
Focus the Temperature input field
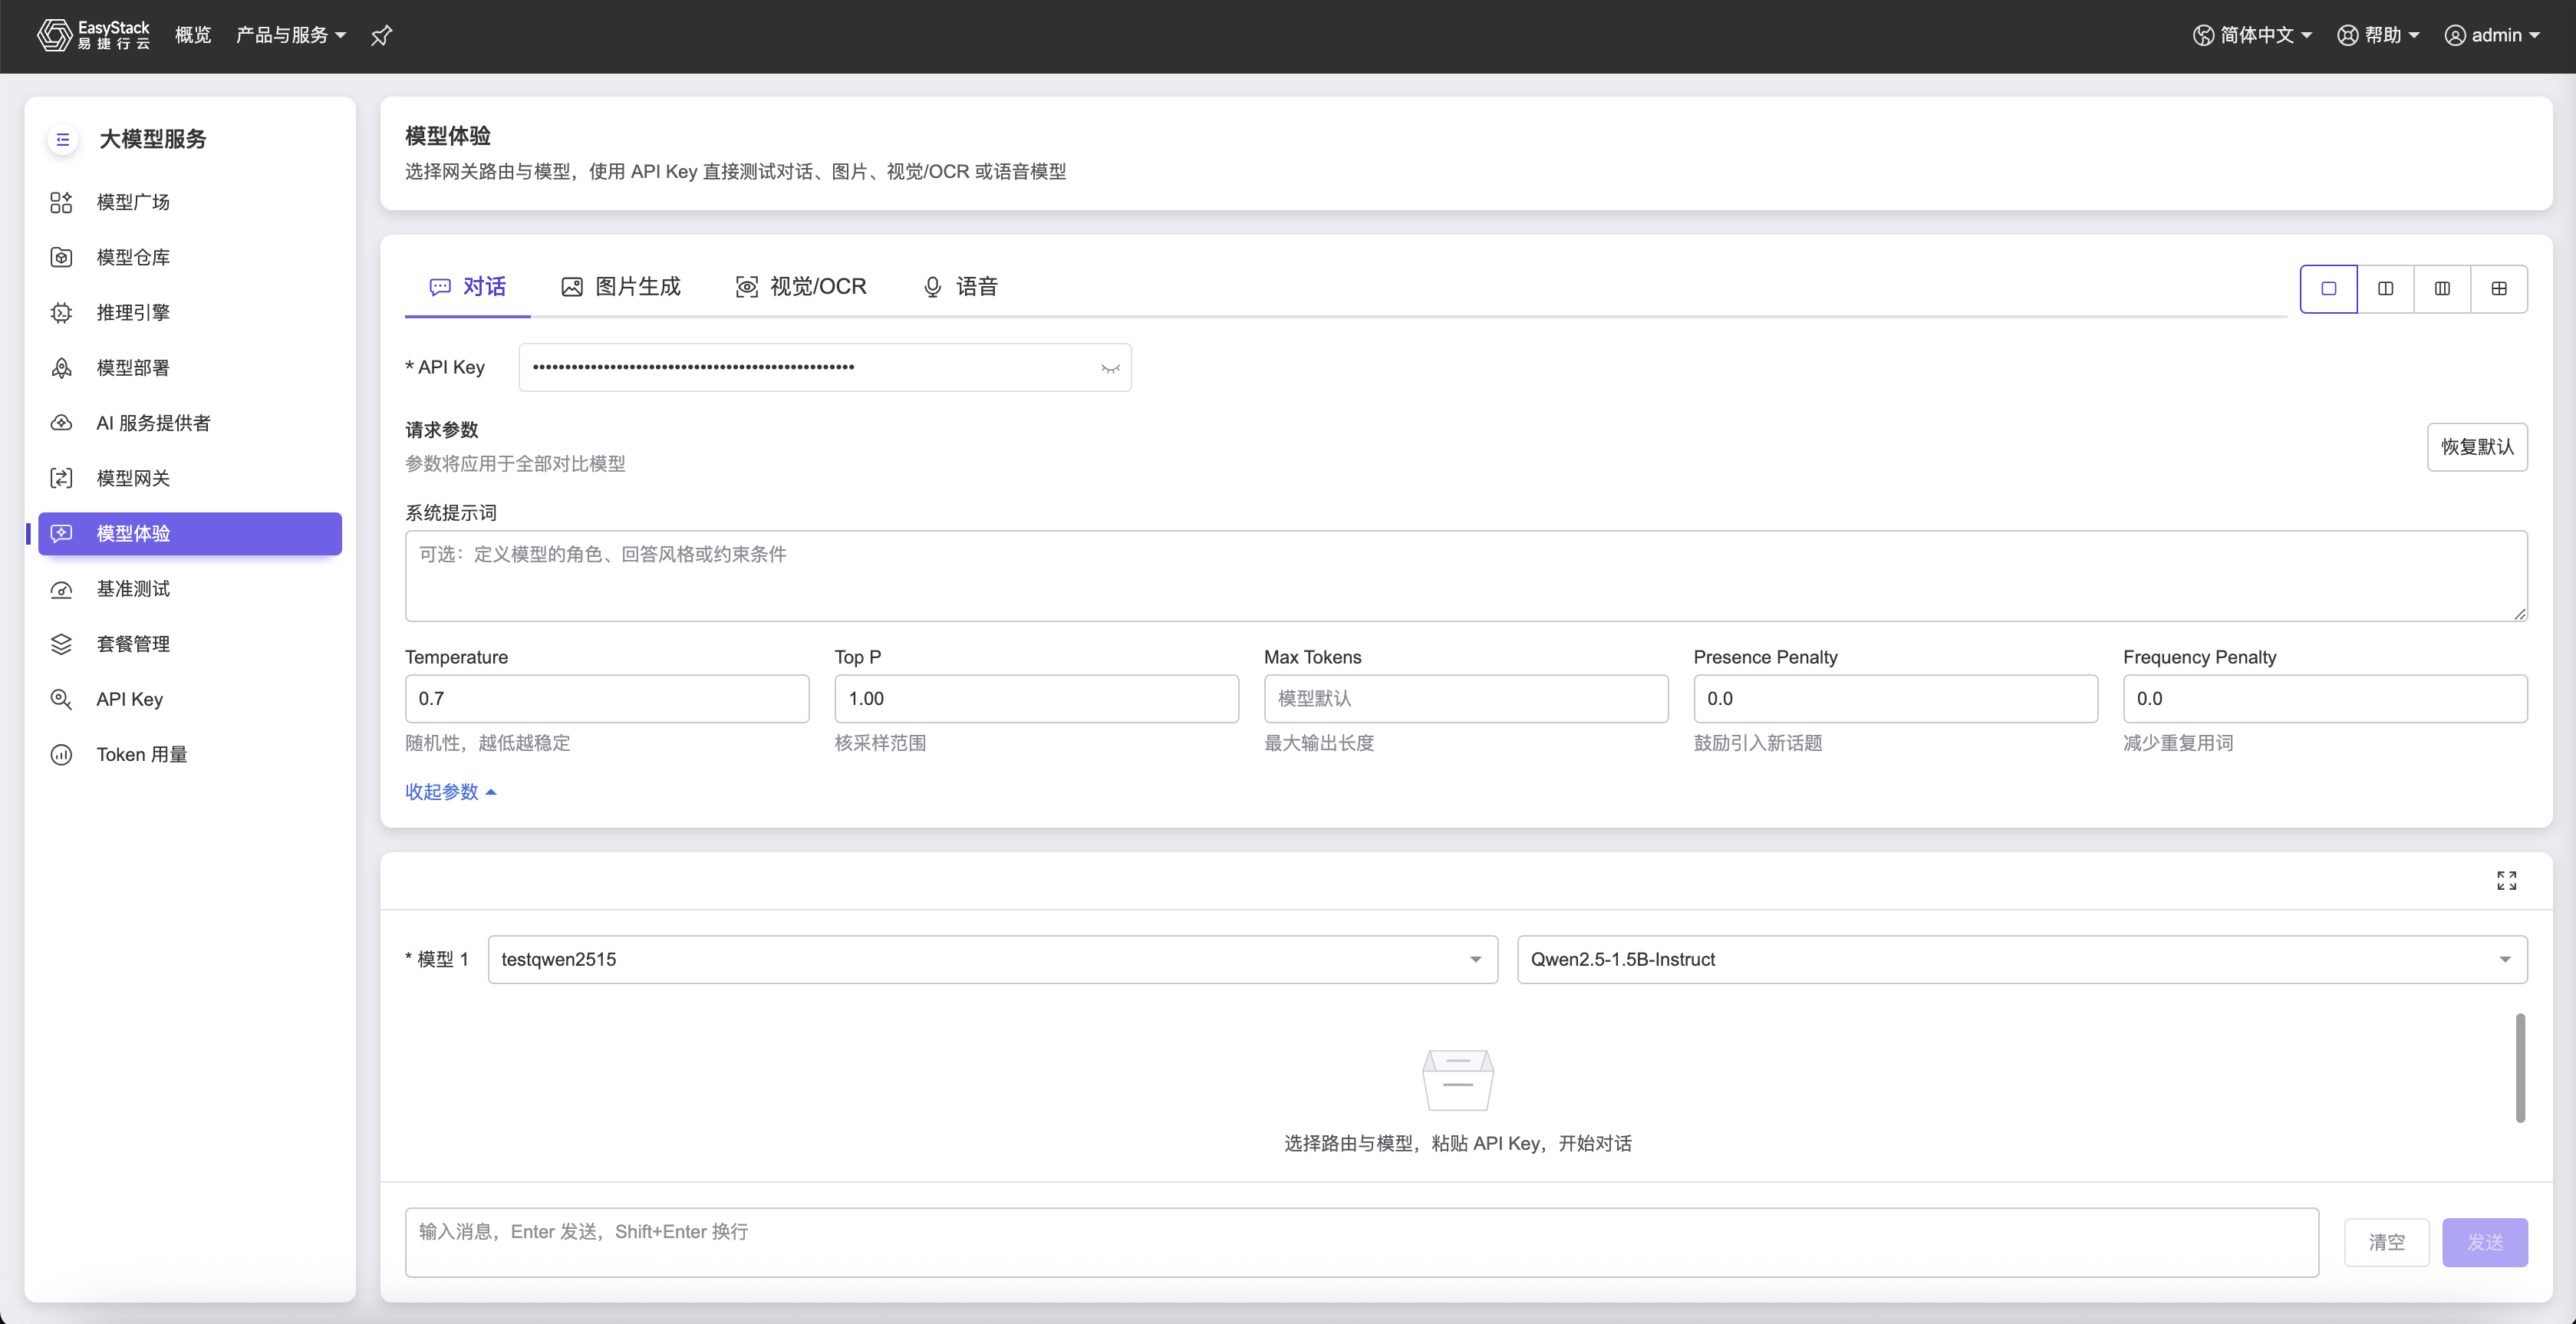pyautogui.click(x=607, y=699)
